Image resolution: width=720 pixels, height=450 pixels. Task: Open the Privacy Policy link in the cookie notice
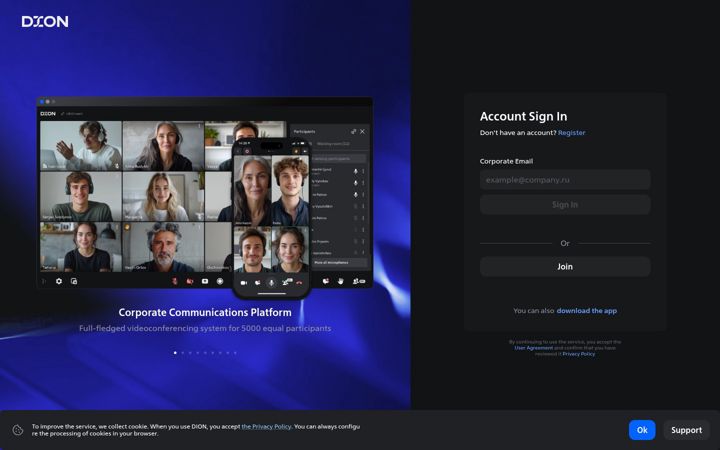(x=266, y=427)
